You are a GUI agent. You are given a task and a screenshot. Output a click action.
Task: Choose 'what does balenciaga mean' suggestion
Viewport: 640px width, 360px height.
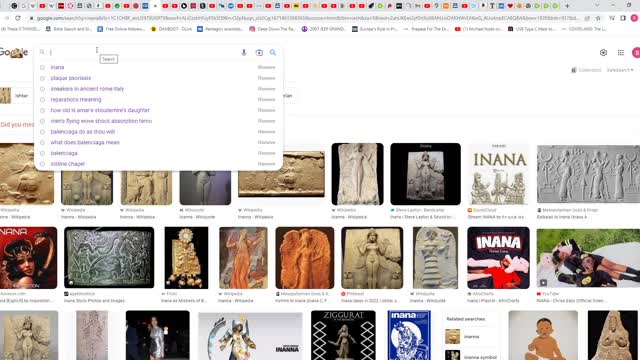pyautogui.click(x=85, y=142)
